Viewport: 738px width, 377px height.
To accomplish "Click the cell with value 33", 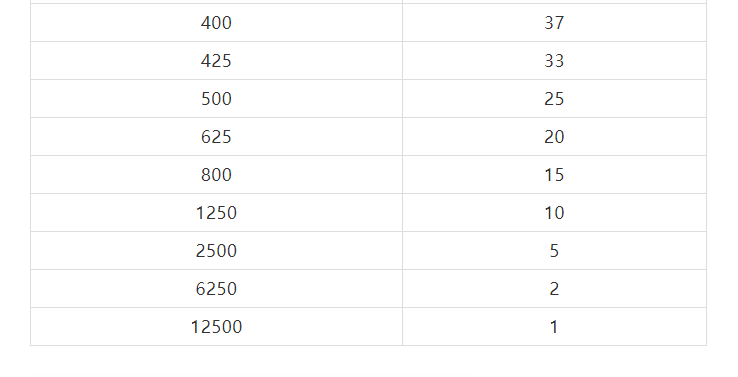I will pos(554,61).
